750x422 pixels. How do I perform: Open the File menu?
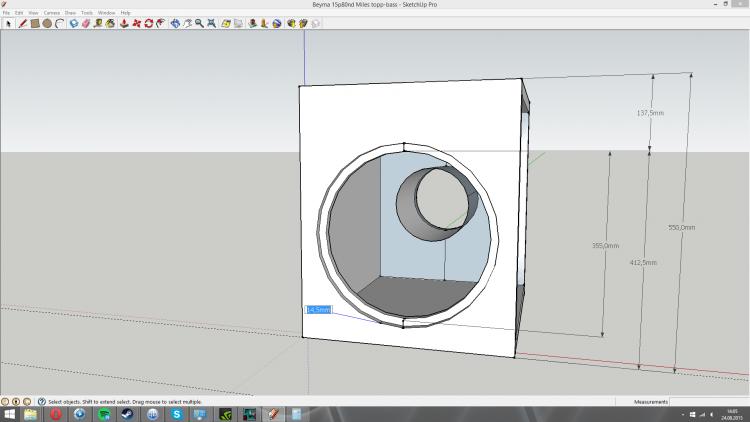coord(6,12)
